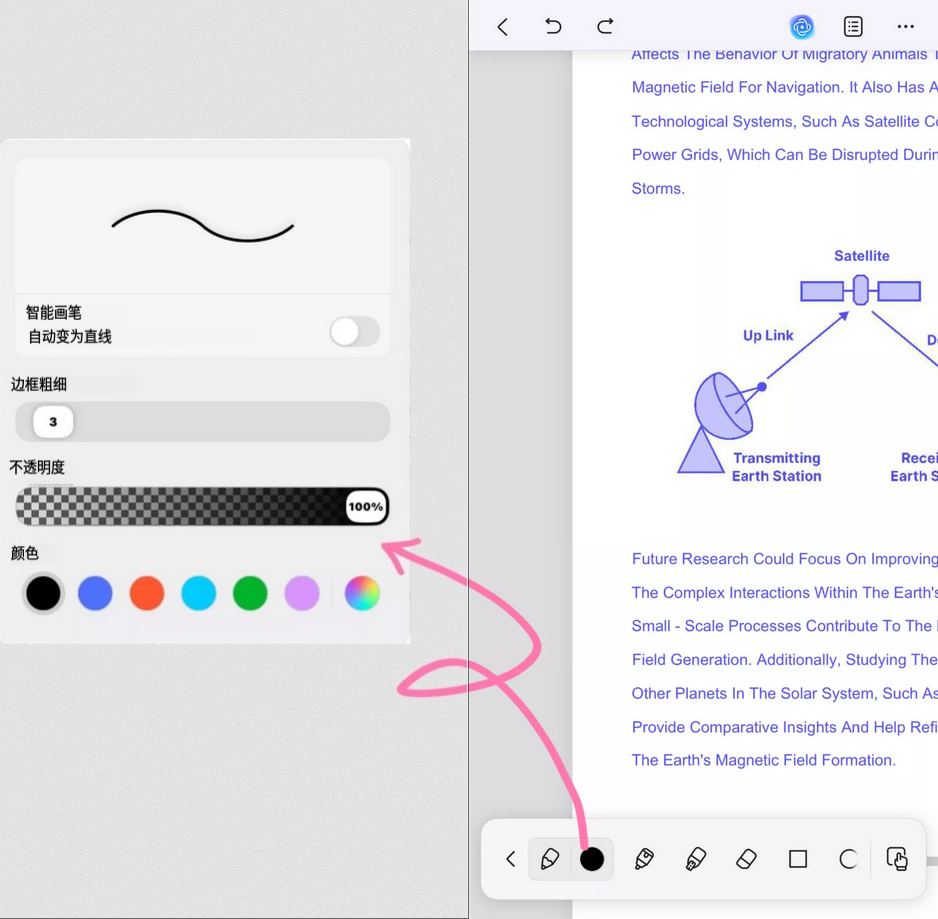The height and width of the screenshot is (919, 938).
Task: Select the pen tool in bottom toolbar
Action: pyautogui.click(x=550, y=859)
